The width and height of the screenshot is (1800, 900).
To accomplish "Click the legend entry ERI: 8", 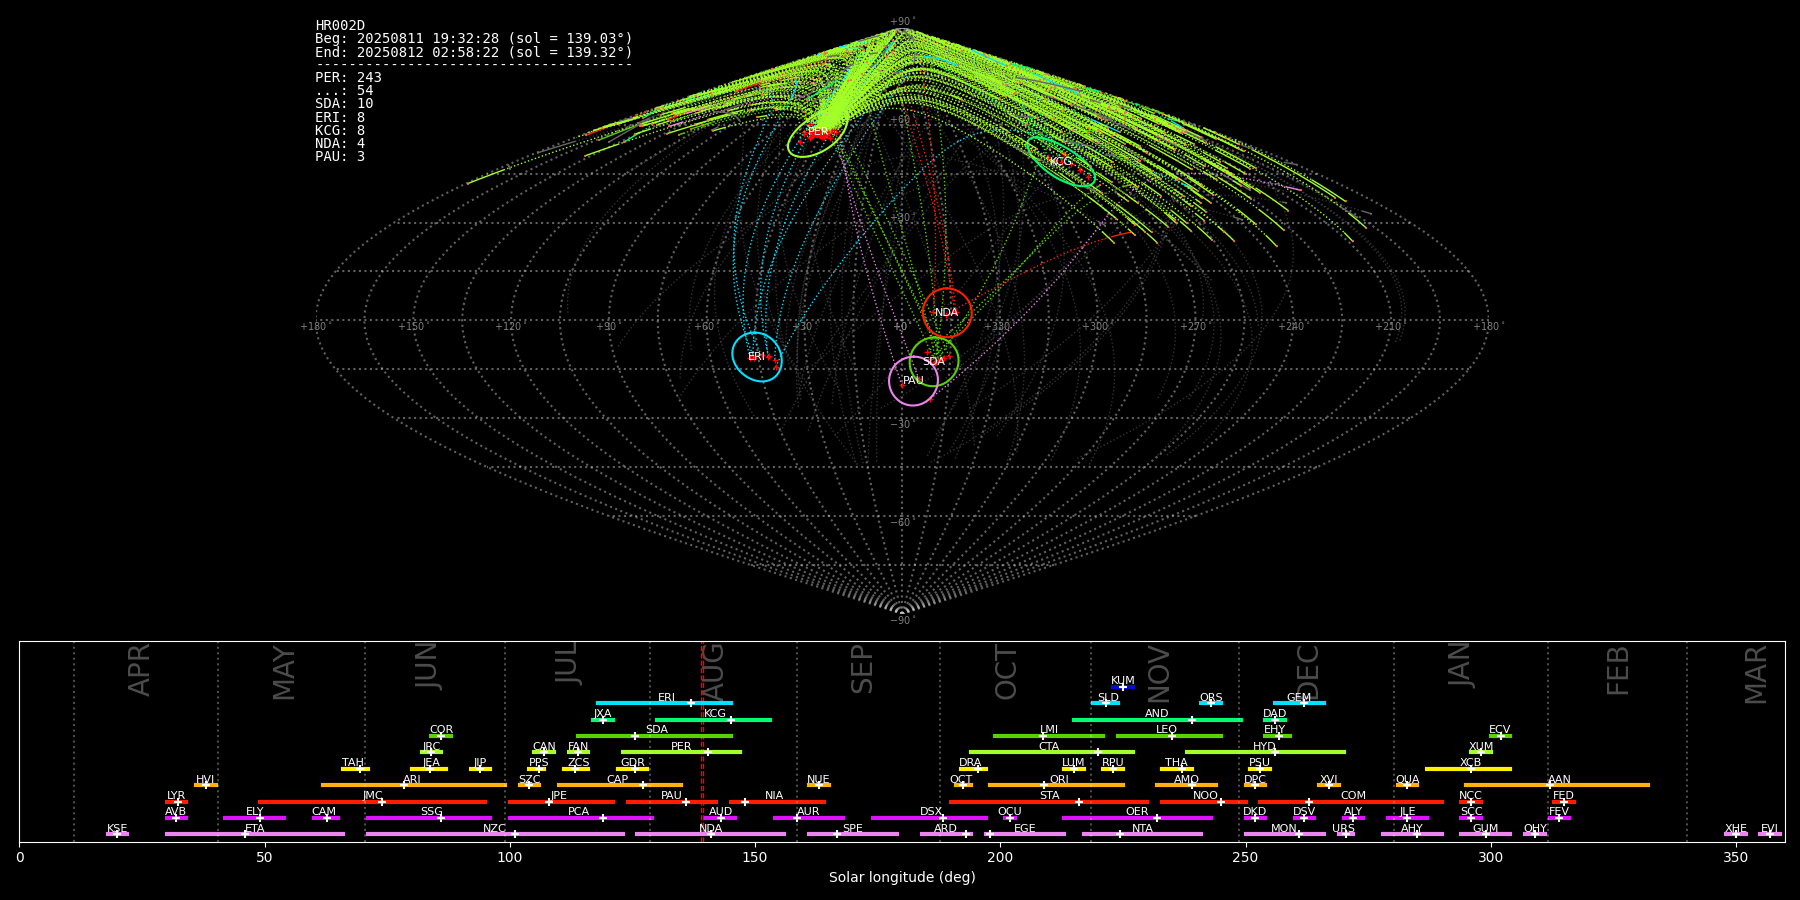I will 340,118.
